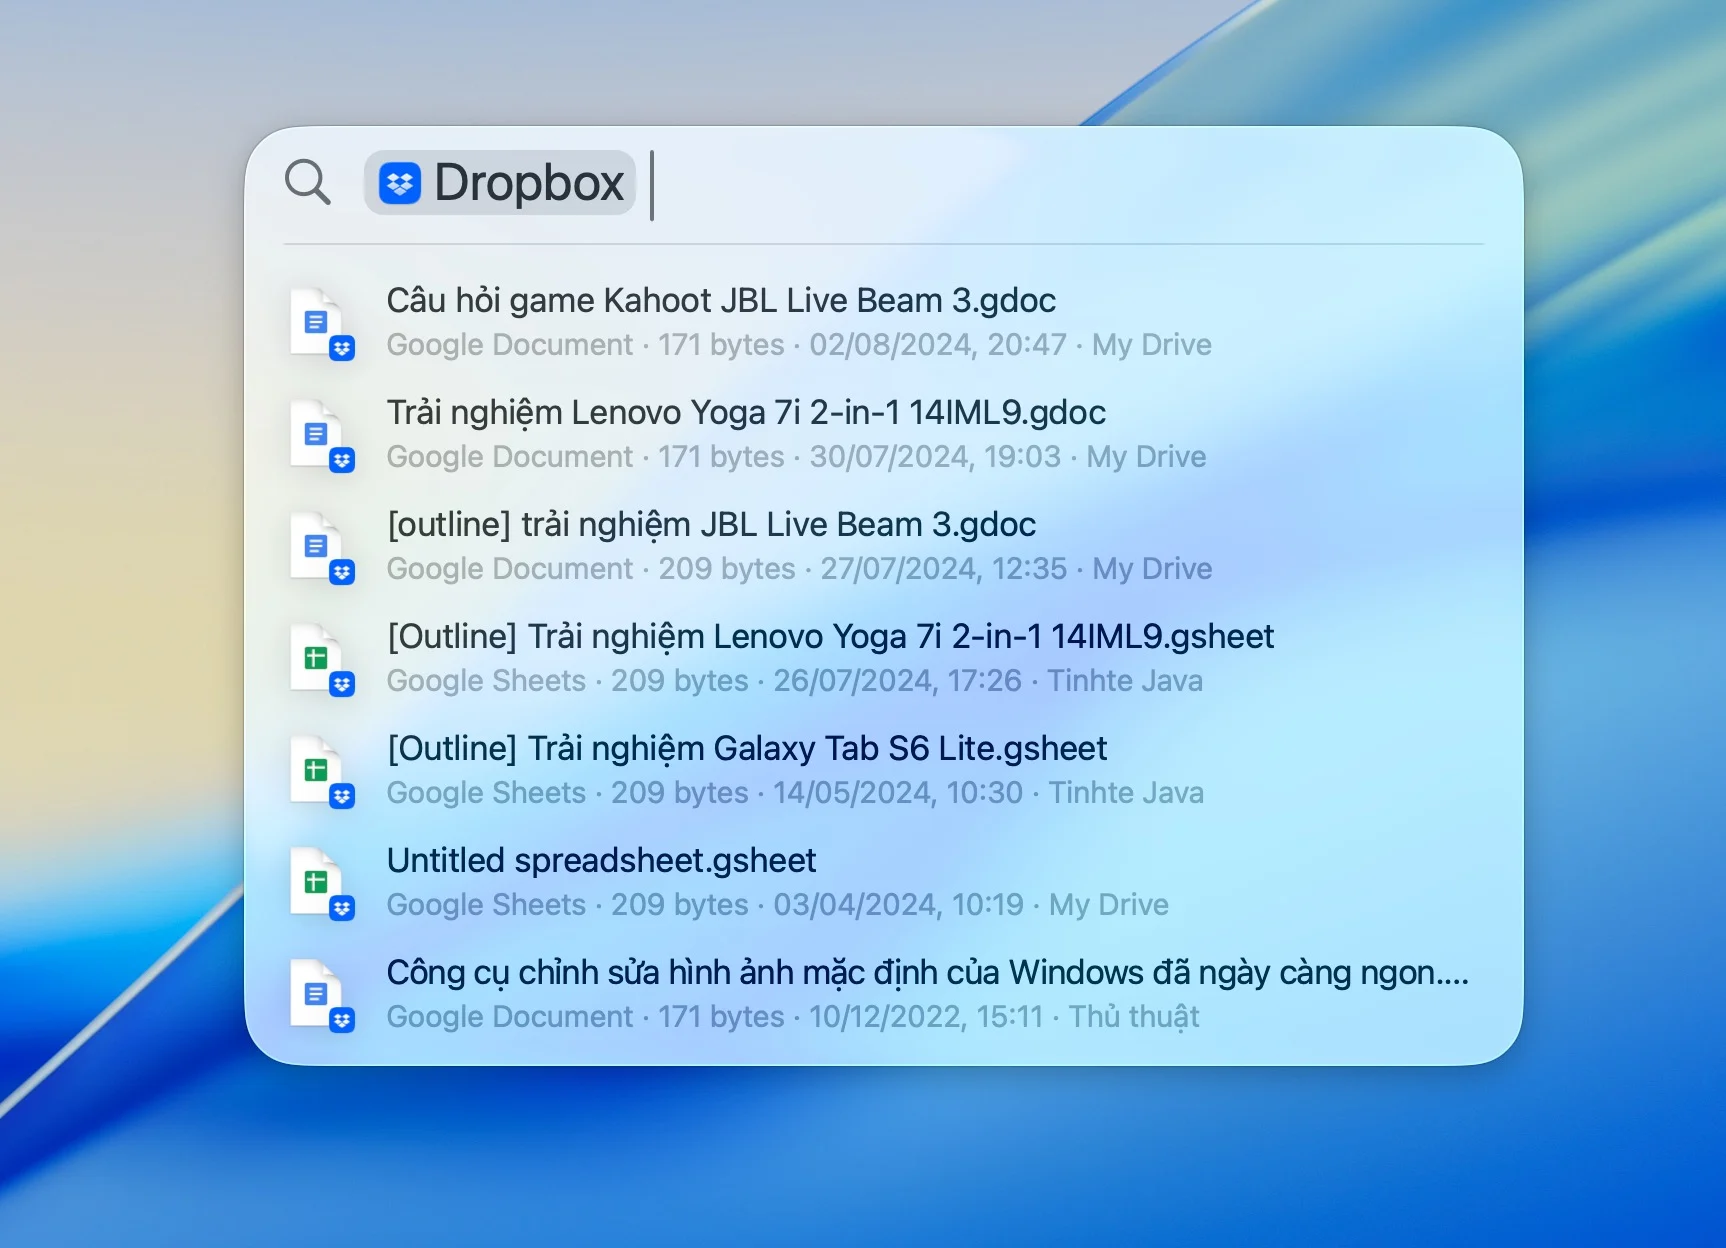Viewport: 1726px width, 1248px height.
Task: Select "Câu hỏi game Kahoot JBL Live Beam 3.gdoc"
Action: [721, 300]
